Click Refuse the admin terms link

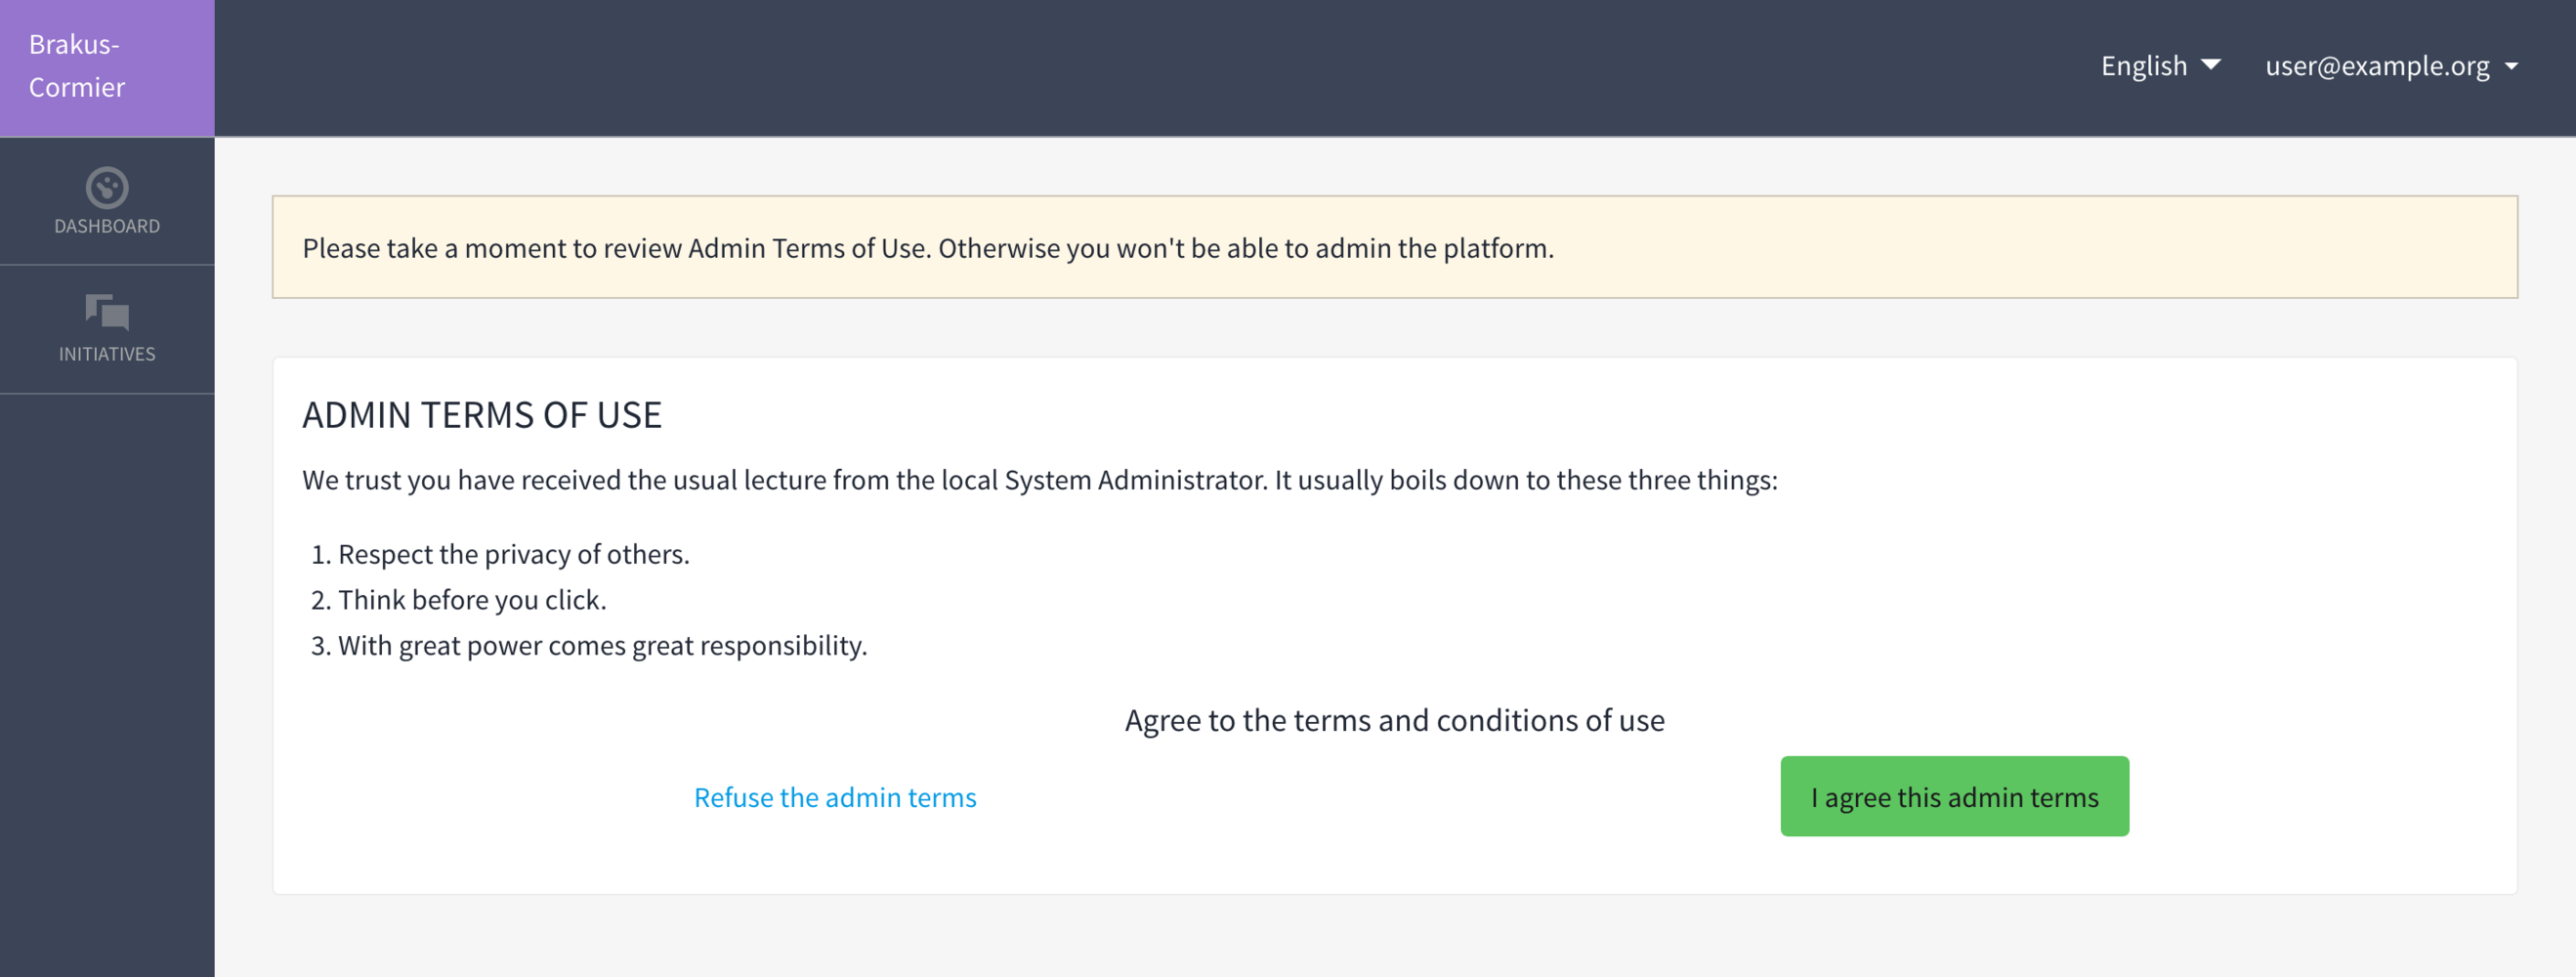coord(835,797)
